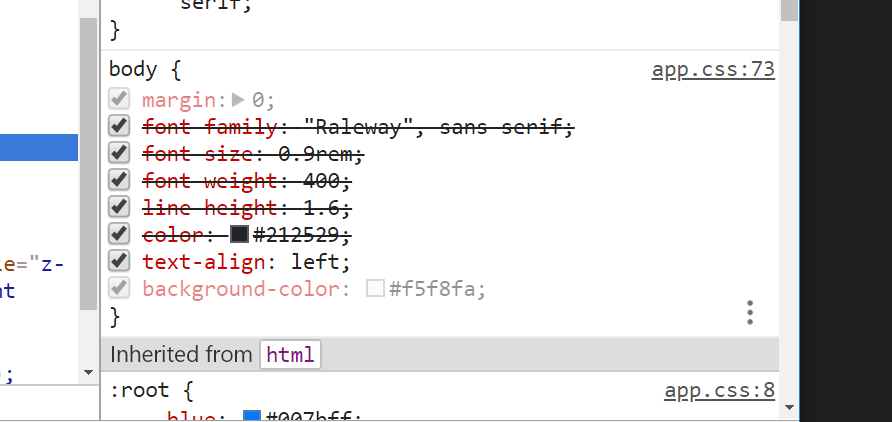Edit the :root selector text

coord(139,391)
